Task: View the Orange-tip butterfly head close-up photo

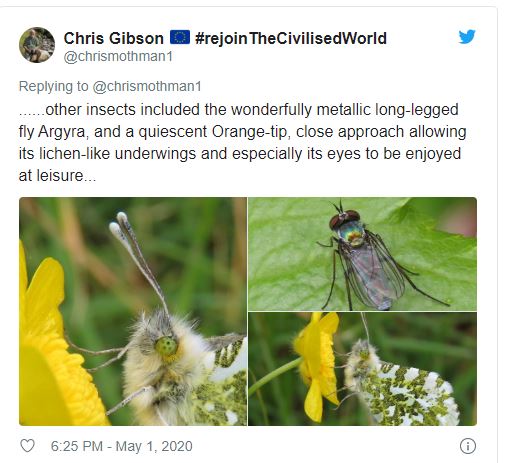Action: (x=133, y=311)
